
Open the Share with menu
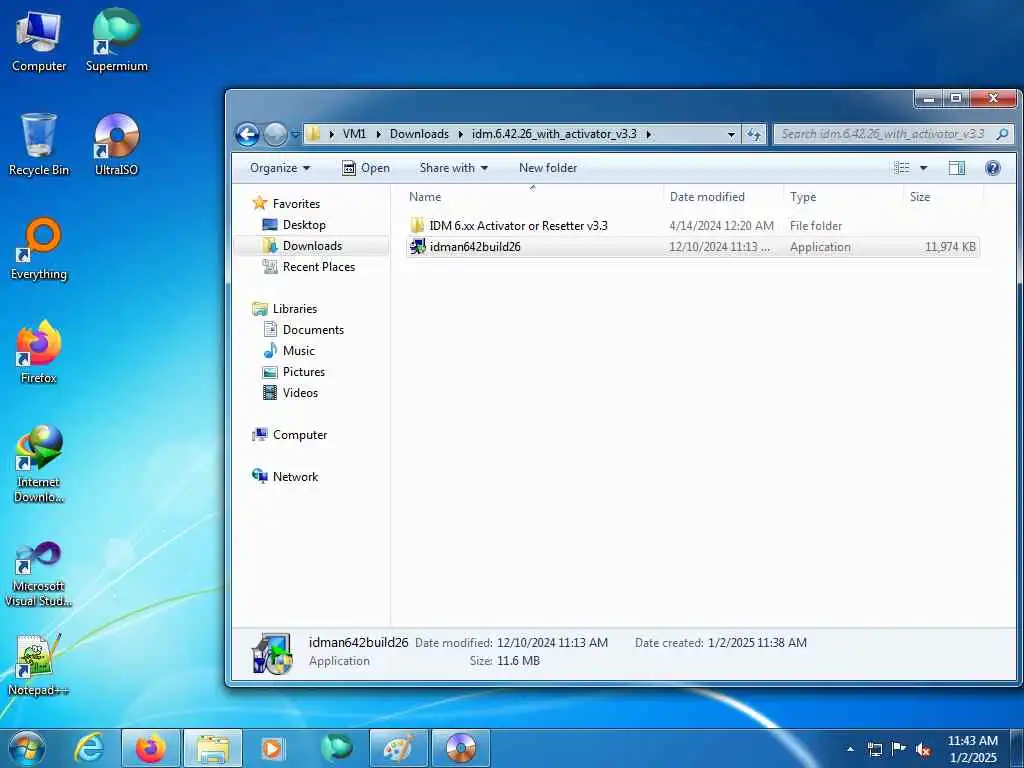coord(453,168)
